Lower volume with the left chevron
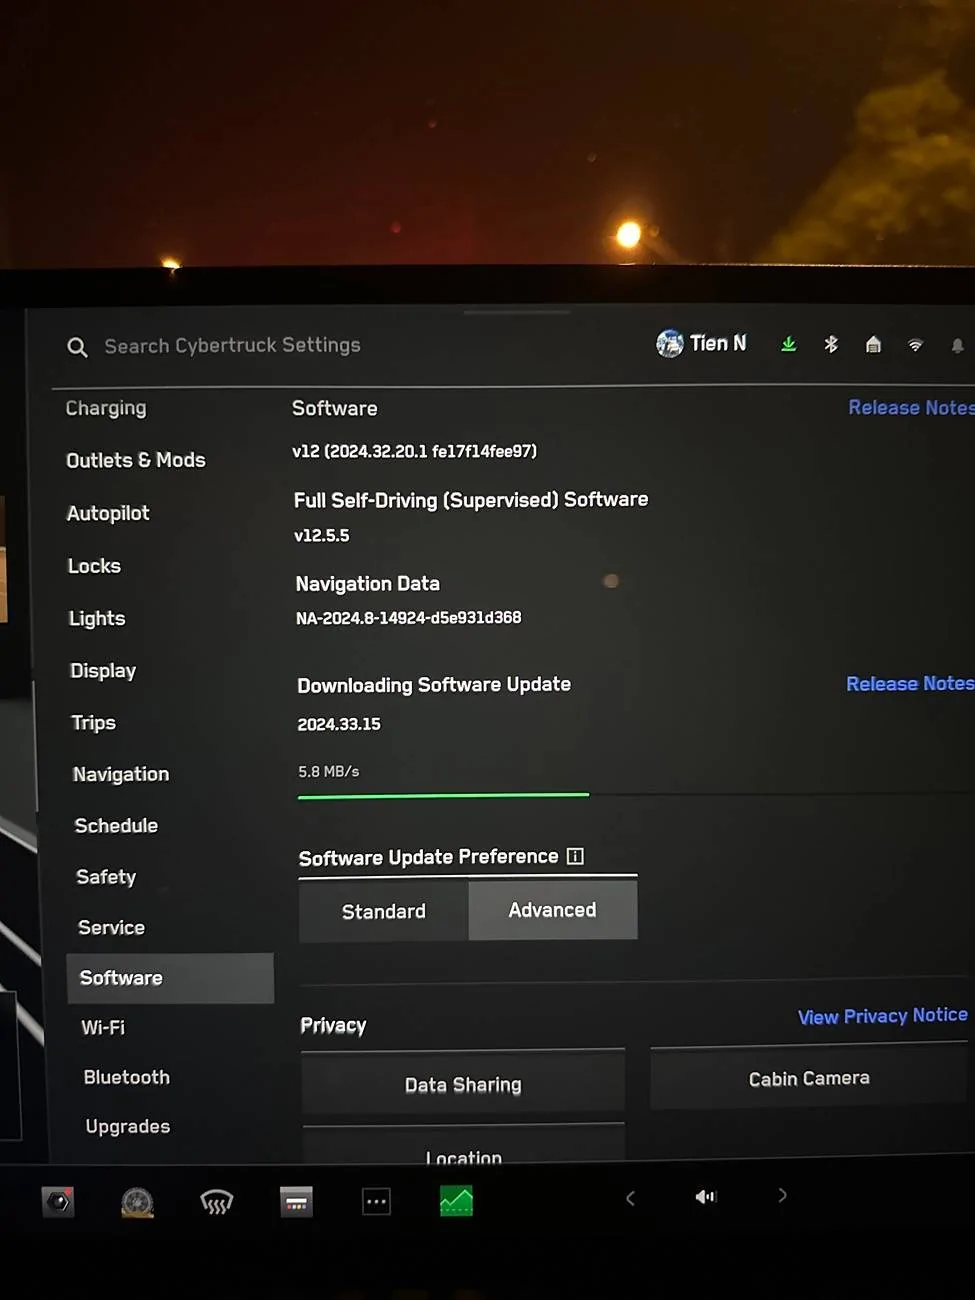 [x=630, y=1197]
